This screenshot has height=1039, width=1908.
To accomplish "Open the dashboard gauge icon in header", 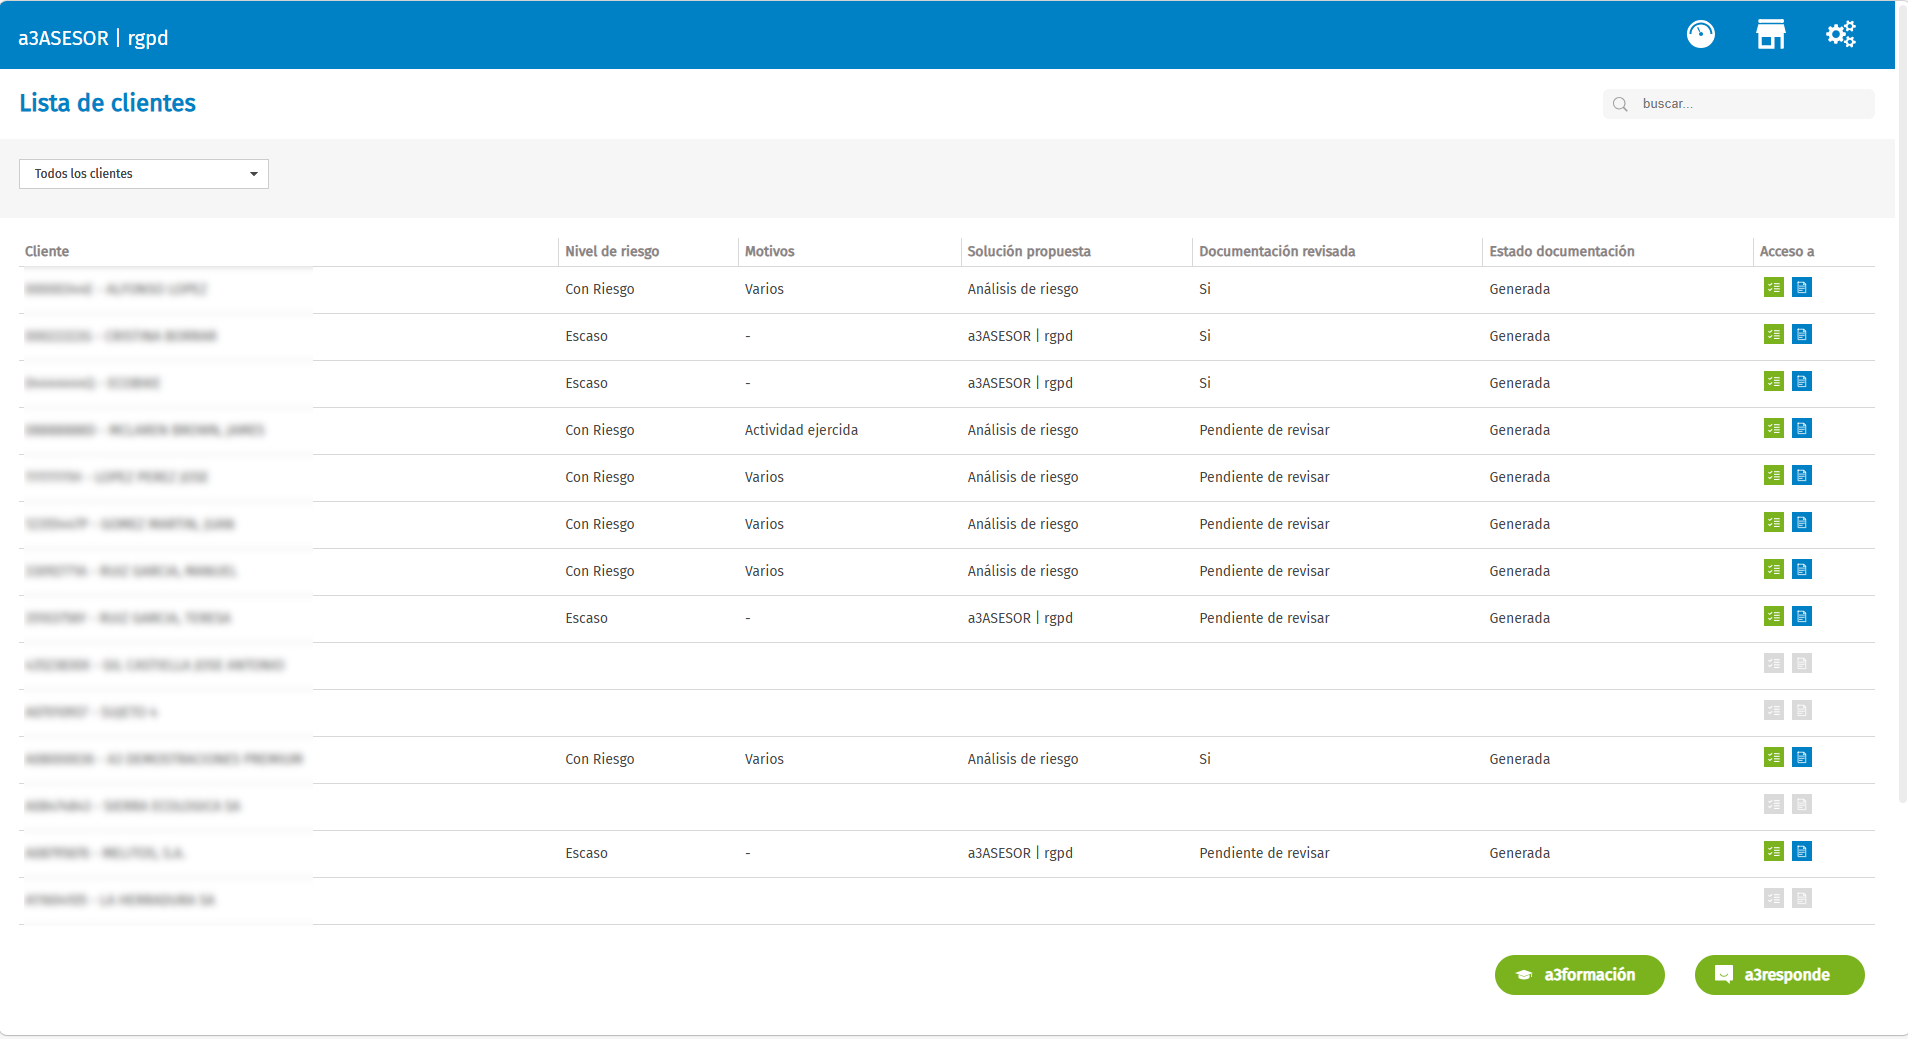I will coord(1700,35).
